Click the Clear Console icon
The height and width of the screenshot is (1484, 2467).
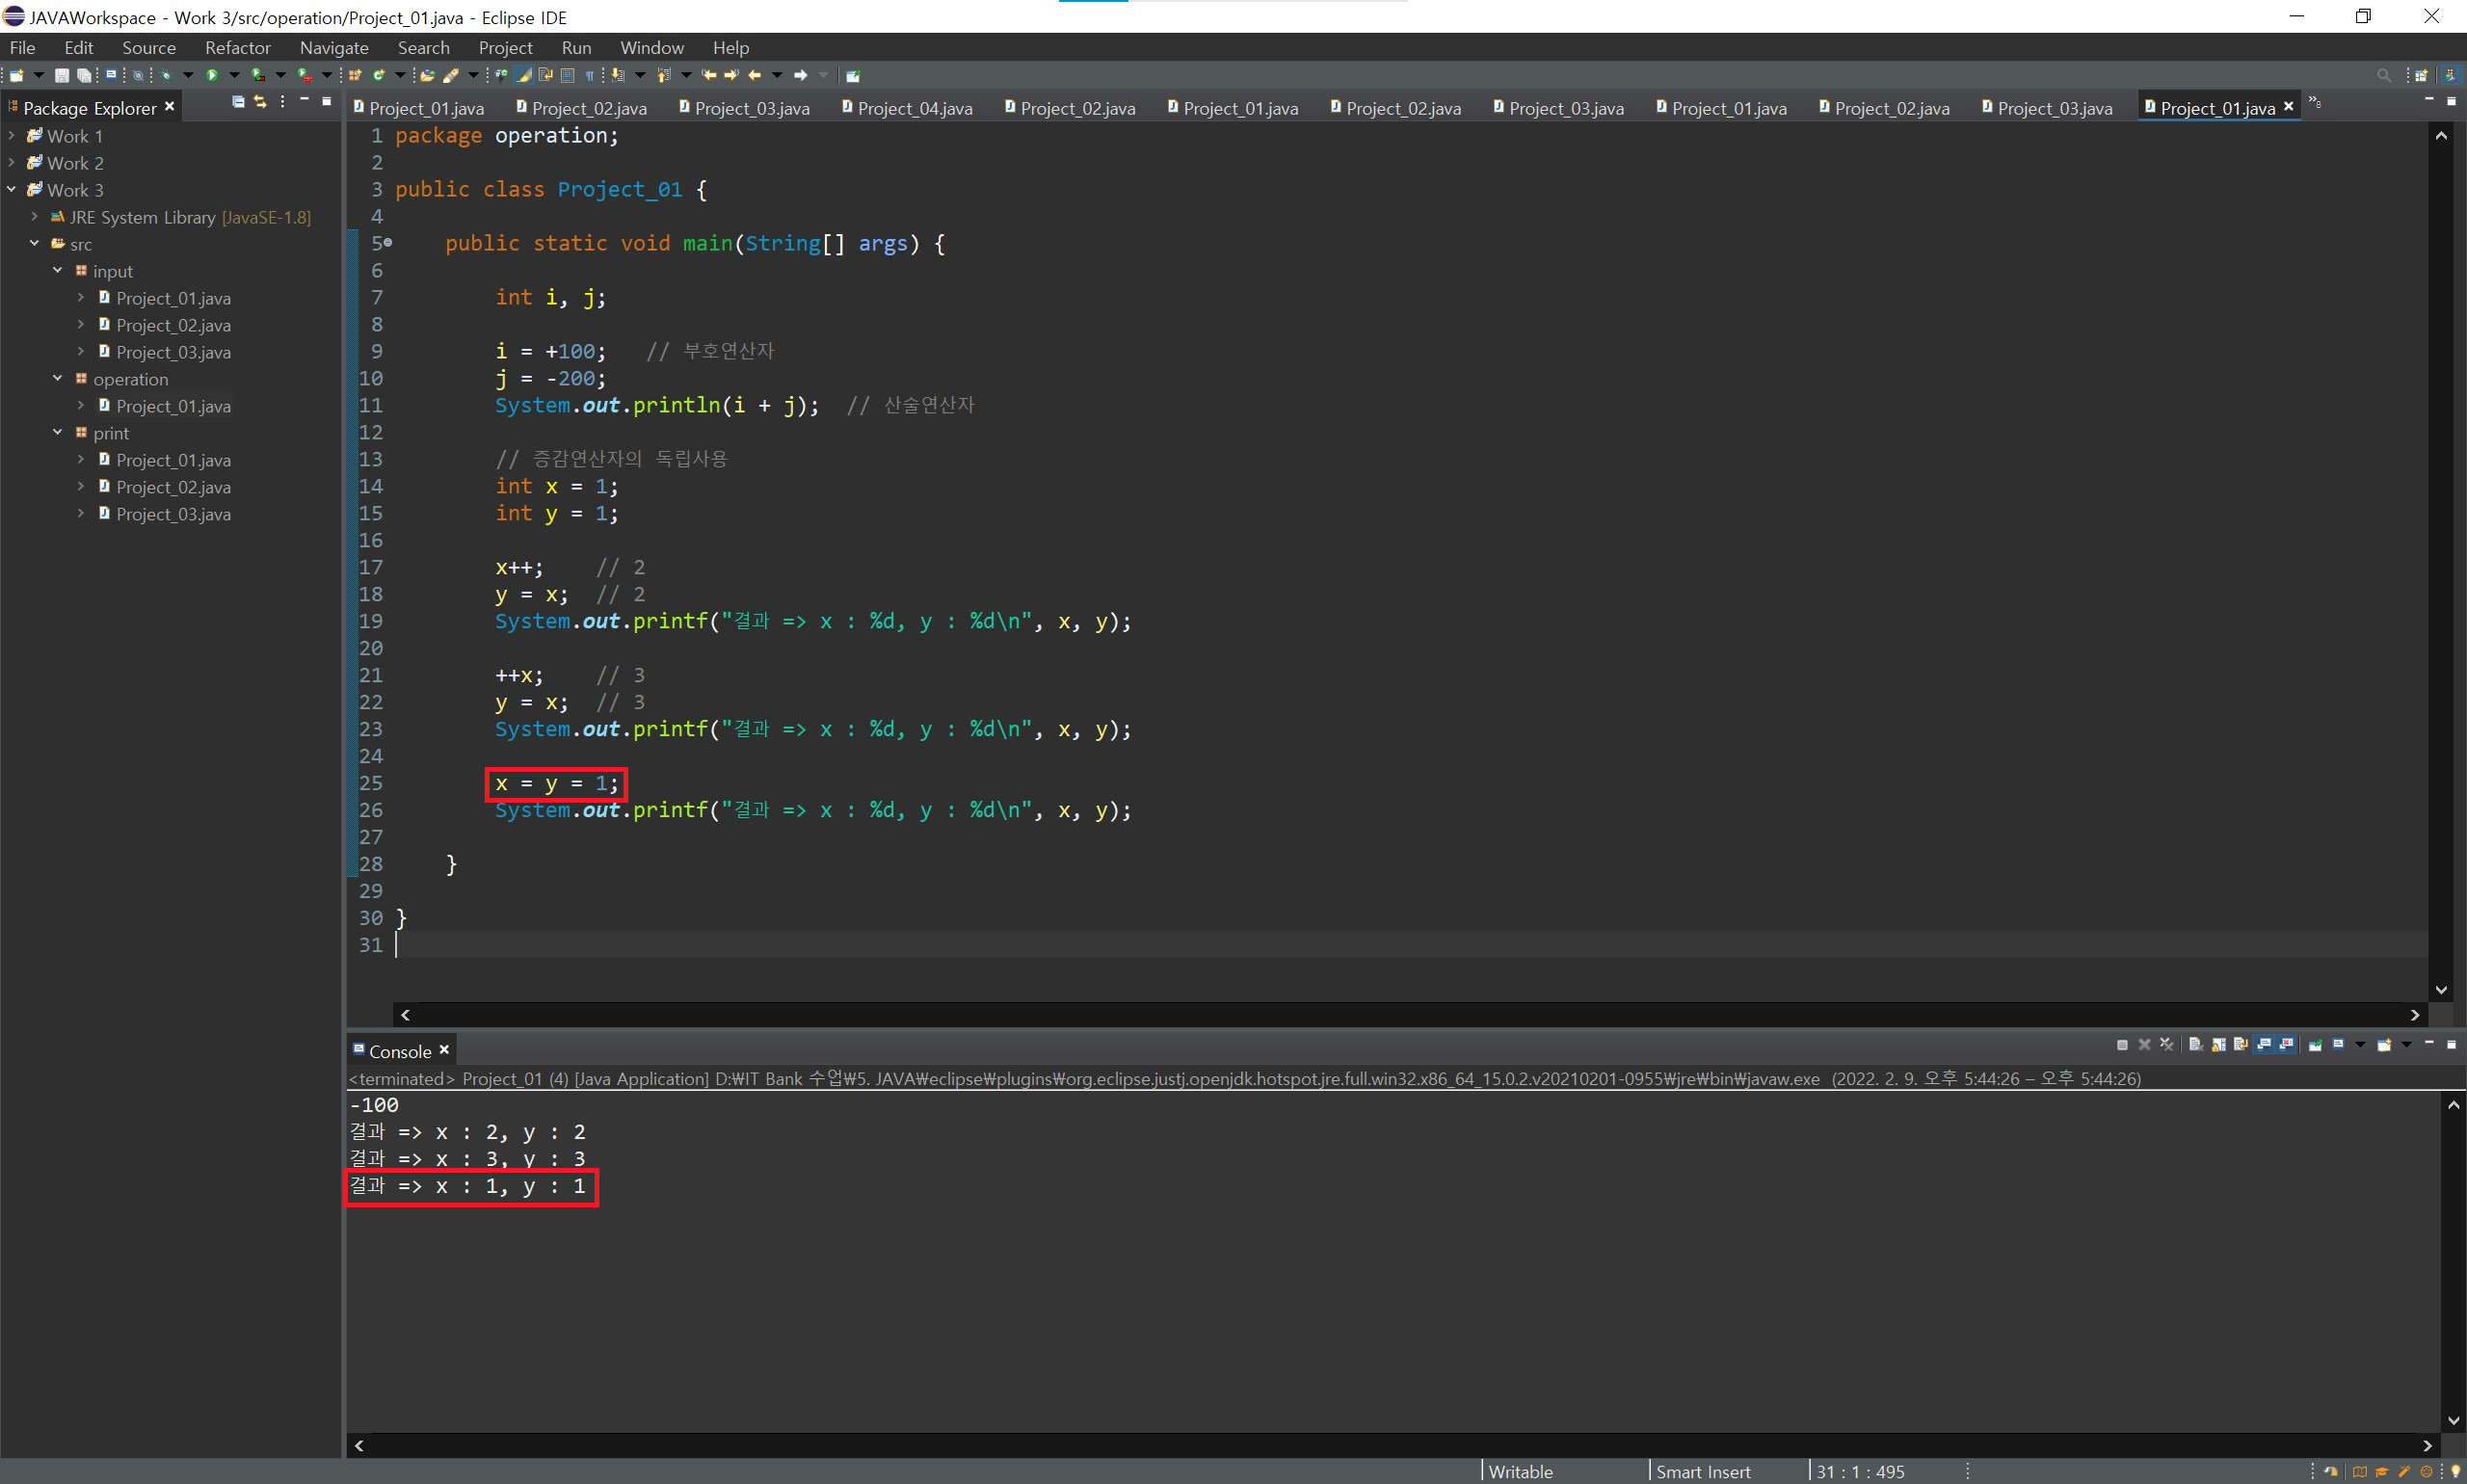click(x=2195, y=1045)
